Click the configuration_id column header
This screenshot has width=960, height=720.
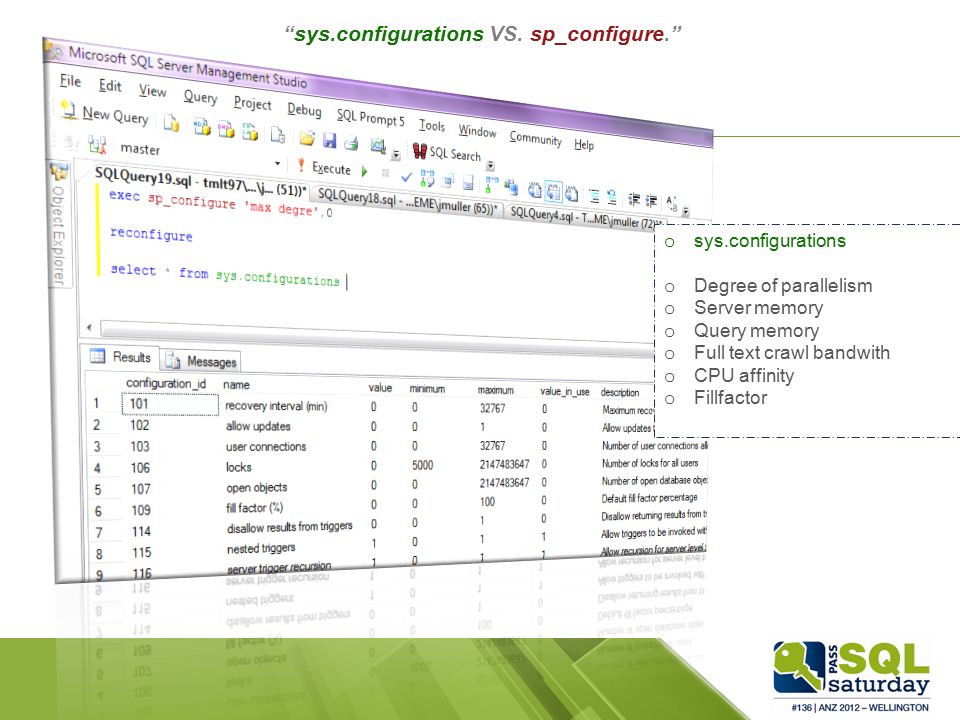pos(165,383)
